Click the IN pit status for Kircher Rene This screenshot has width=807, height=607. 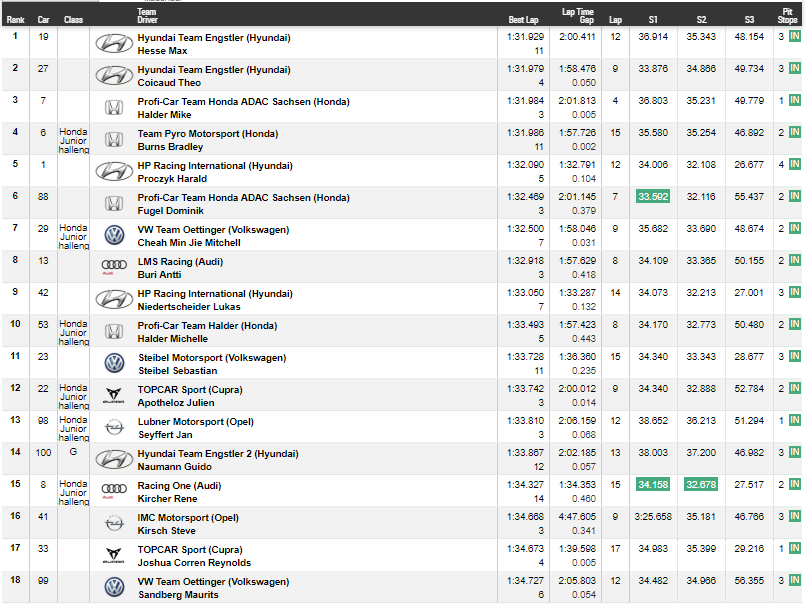click(x=794, y=485)
